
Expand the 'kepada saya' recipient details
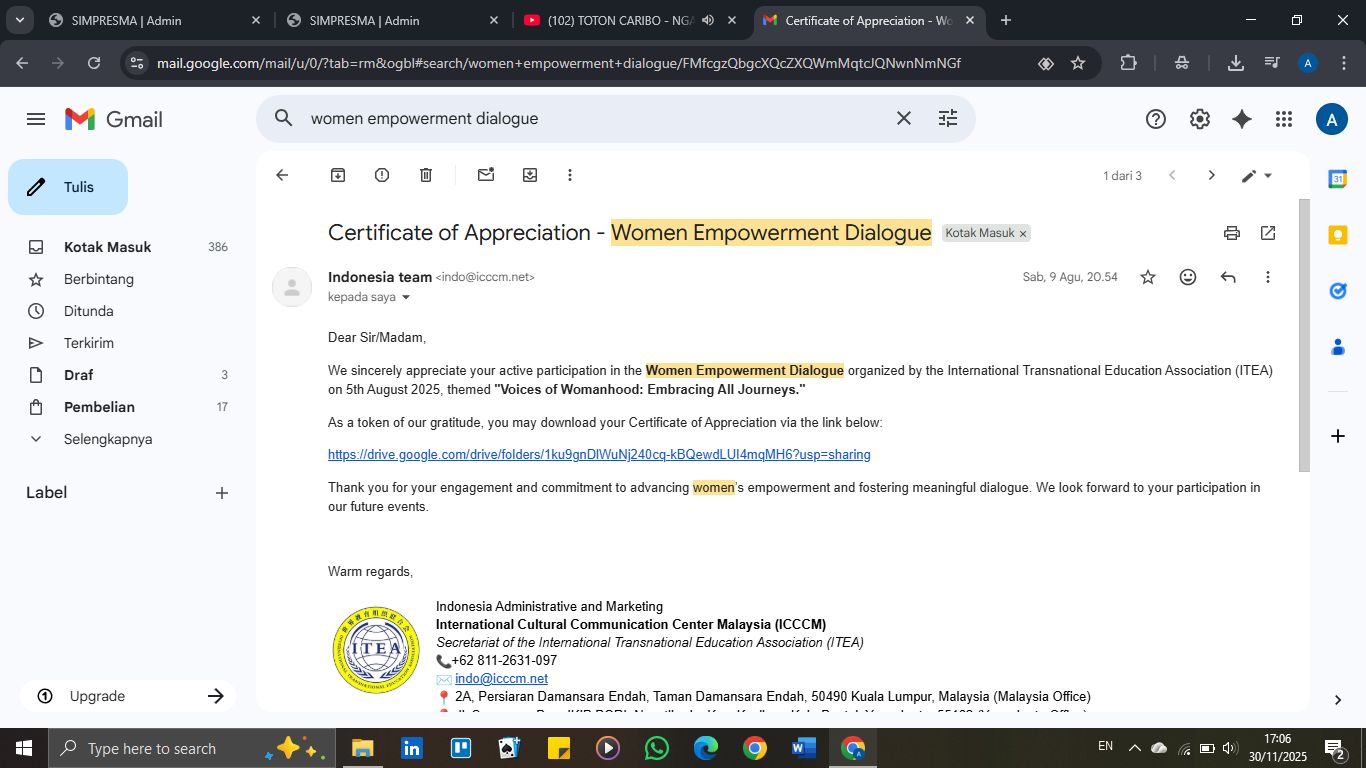(x=406, y=298)
